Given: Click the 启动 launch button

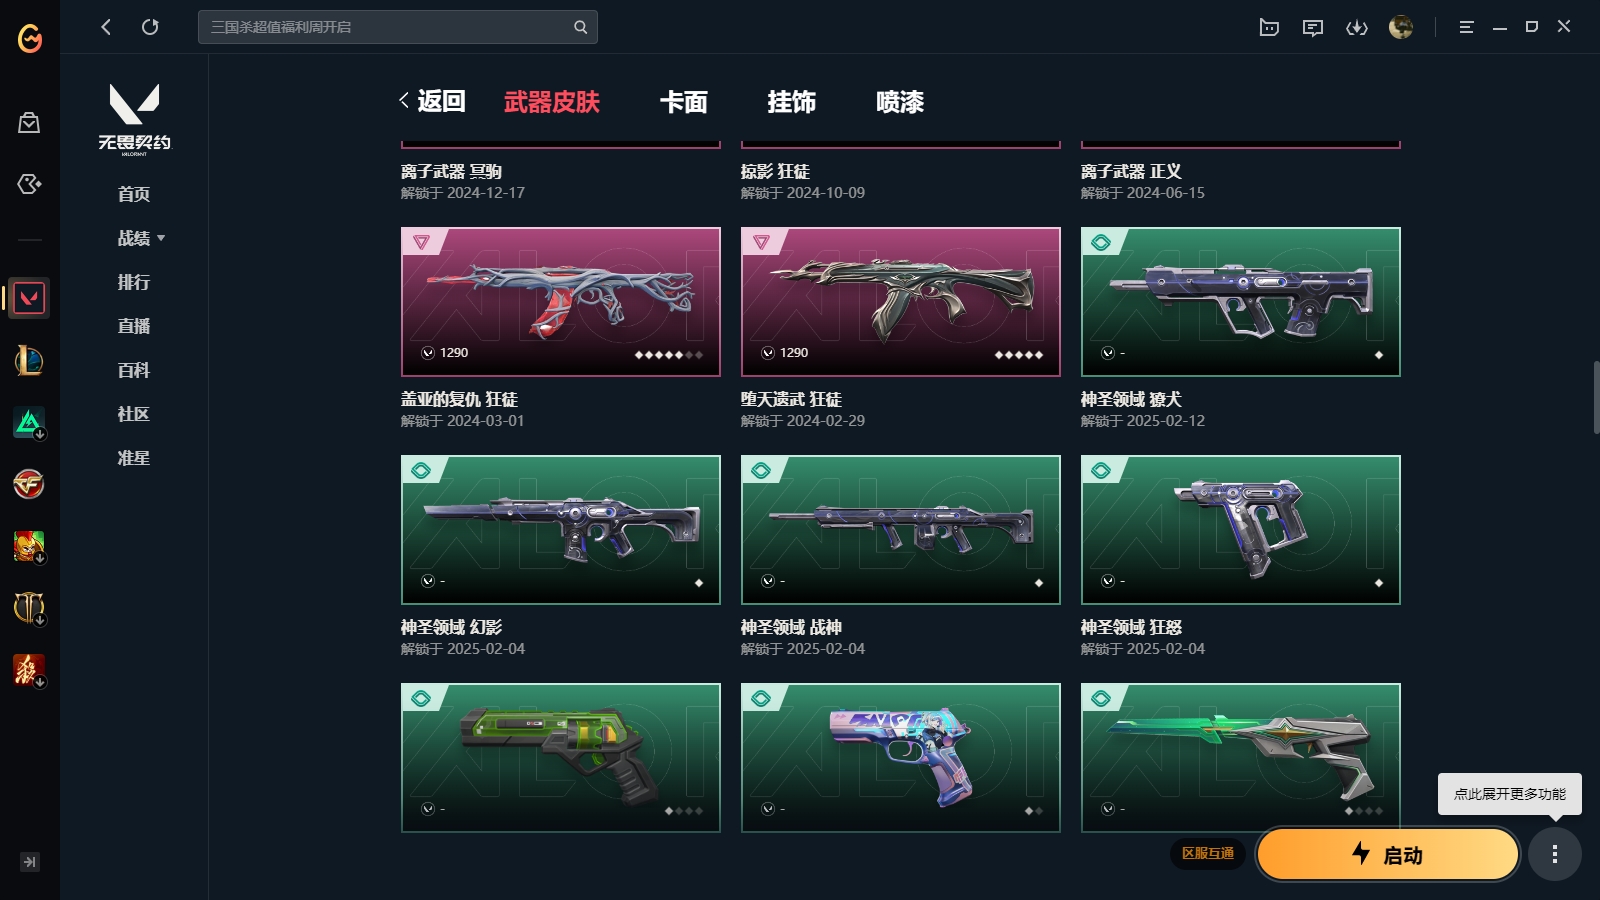Looking at the screenshot, I should coord(1388,854).
